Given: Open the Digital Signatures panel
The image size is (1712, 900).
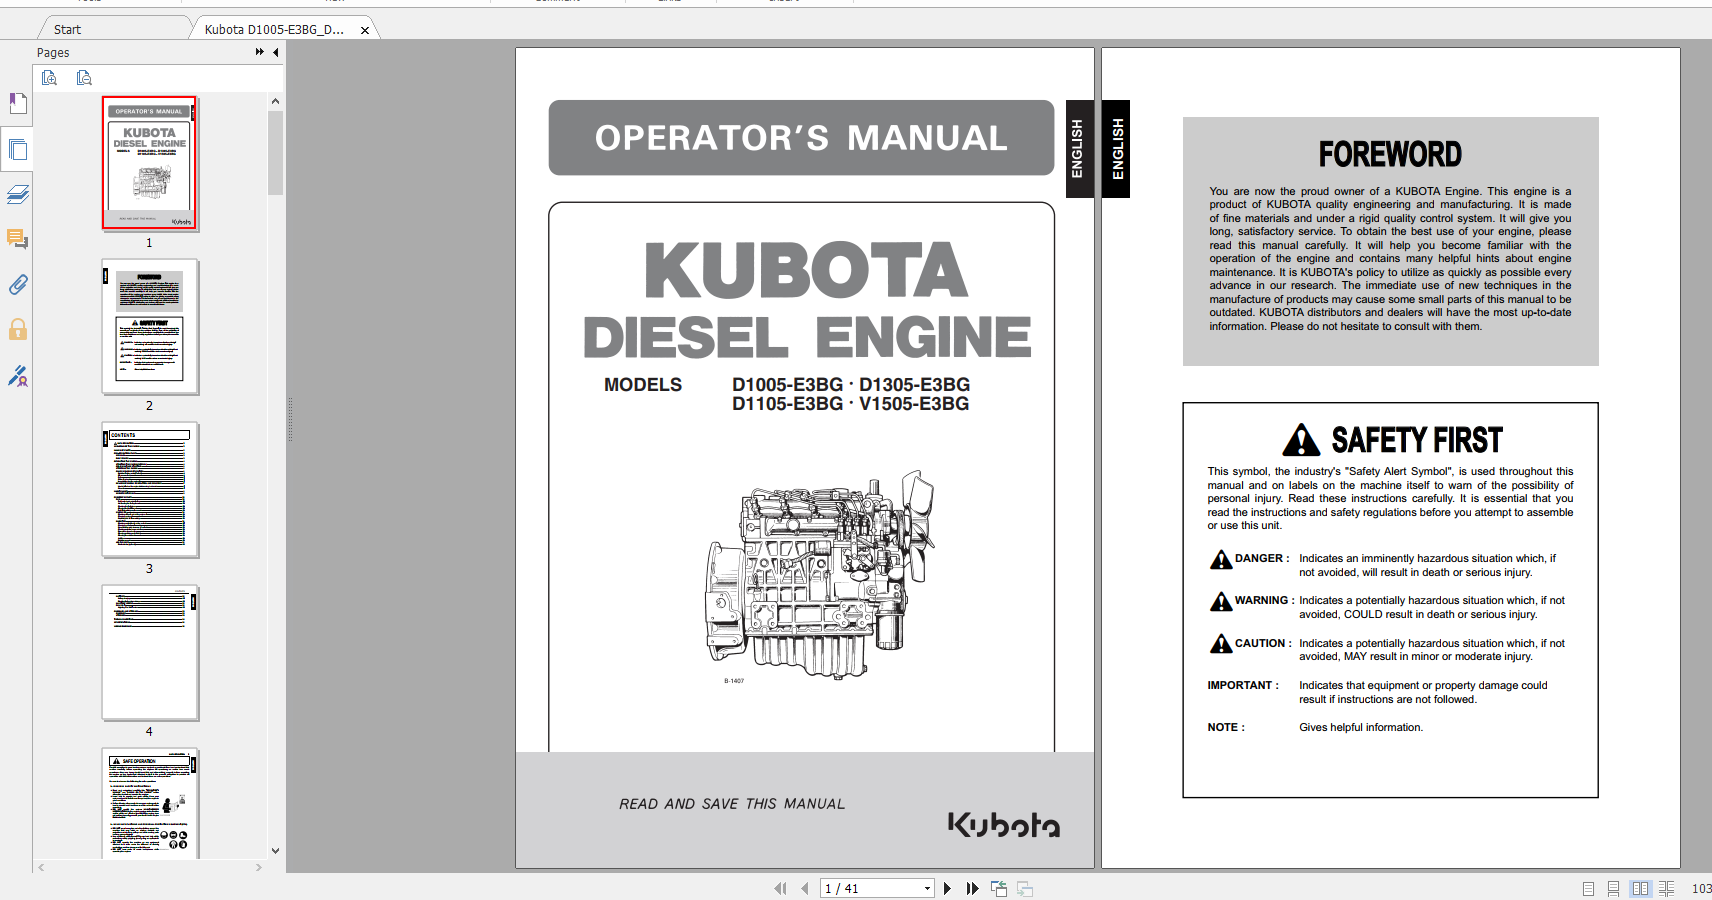Looking at the screenshot, I should pyautogui.click(x=18, y=377).
